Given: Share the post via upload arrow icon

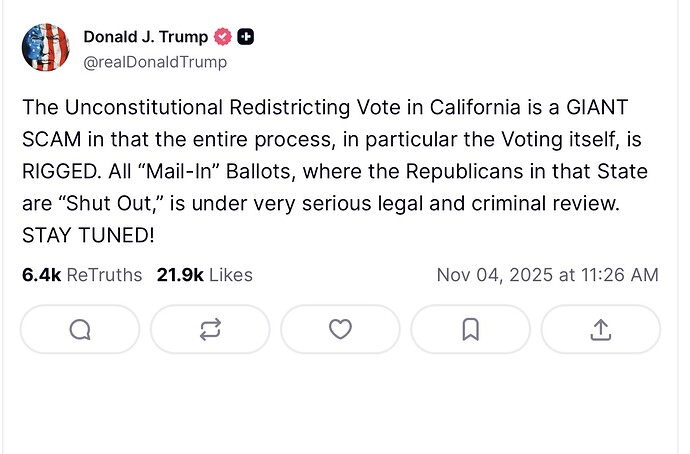Looking at the screenshot, I should pos(601,329).
